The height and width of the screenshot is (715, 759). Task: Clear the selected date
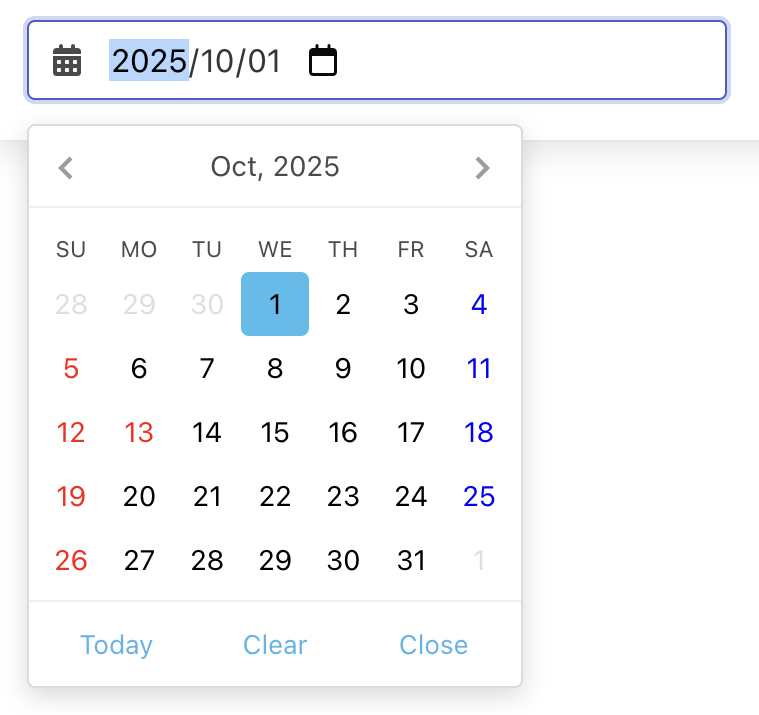[x=275, y=645]
